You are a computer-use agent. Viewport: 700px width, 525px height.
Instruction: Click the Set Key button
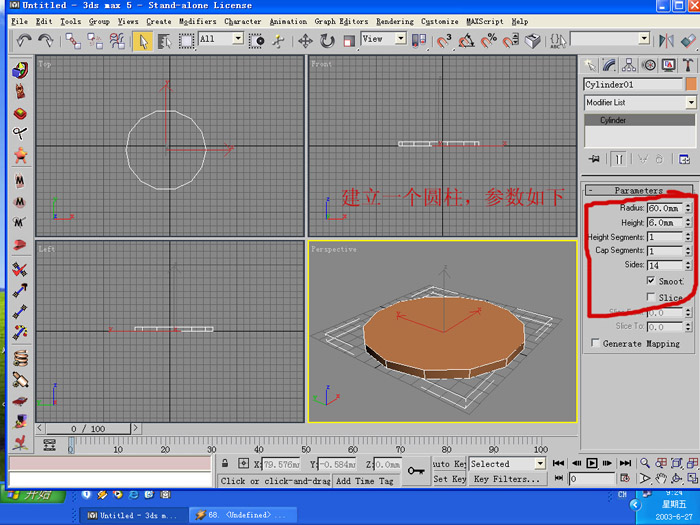pos(450,479)
